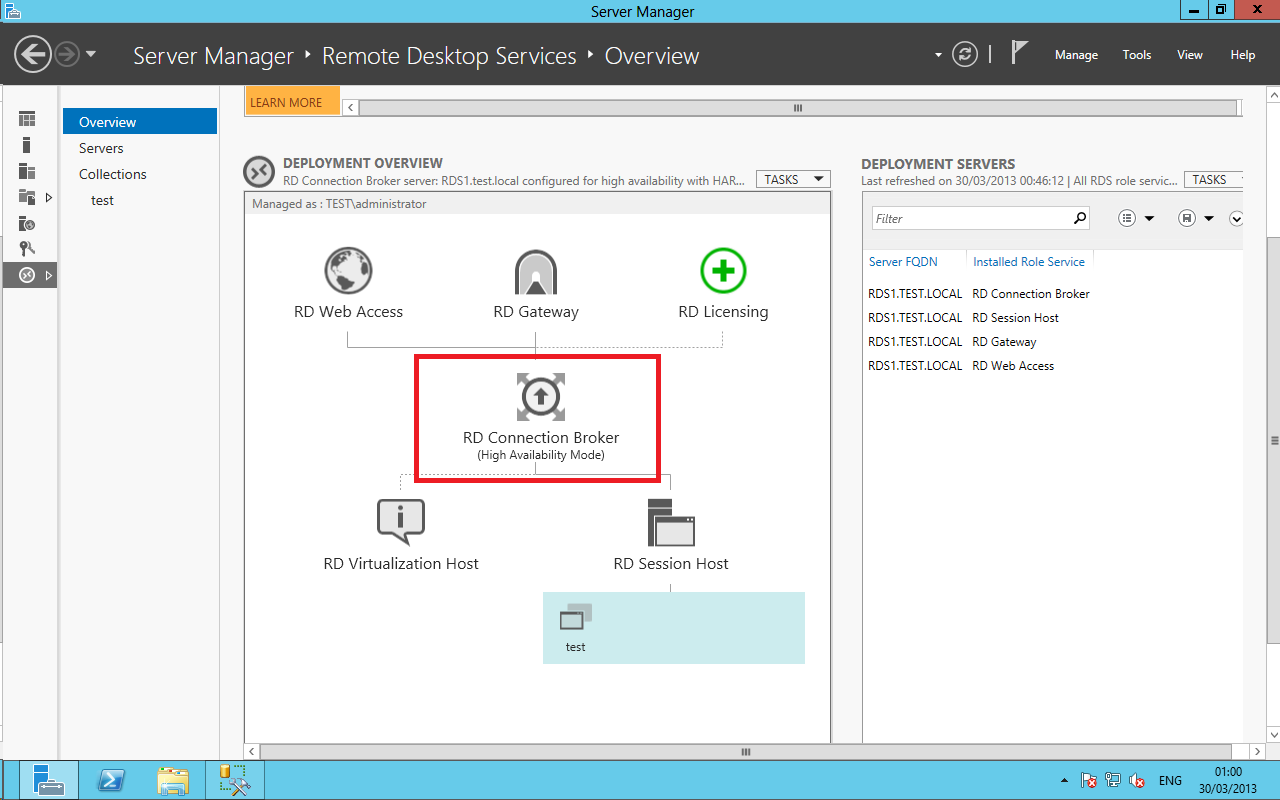
Task: Click the Deployment Overview bottom horizontal scrollbar
Action: 745,751
